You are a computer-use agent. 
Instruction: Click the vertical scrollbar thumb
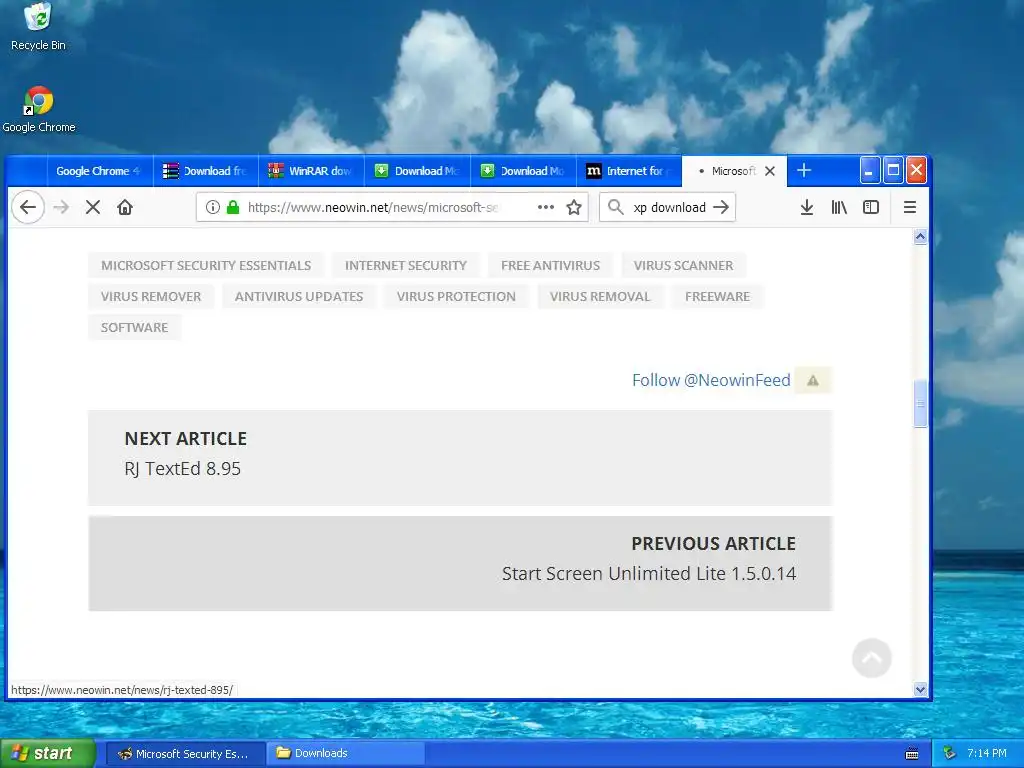point(920,404)
